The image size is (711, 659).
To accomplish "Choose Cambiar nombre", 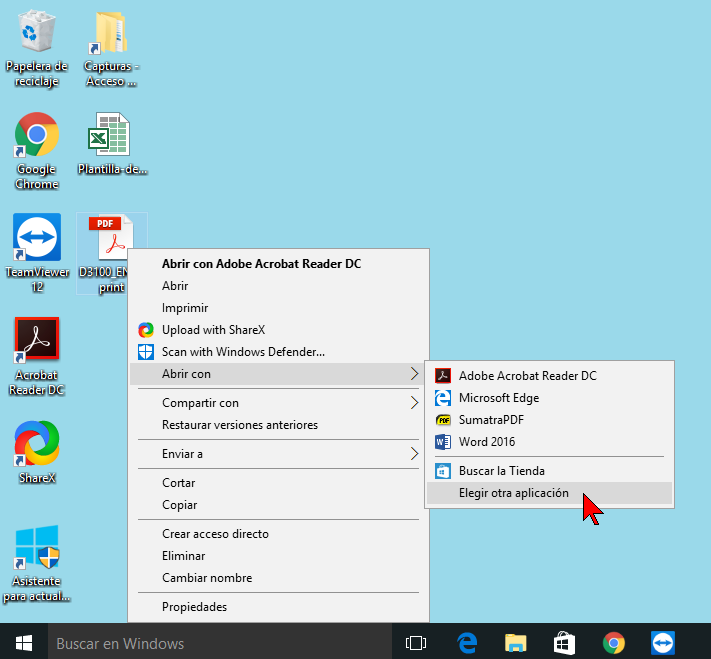I will pyautogui.click(x=278, y=578).
